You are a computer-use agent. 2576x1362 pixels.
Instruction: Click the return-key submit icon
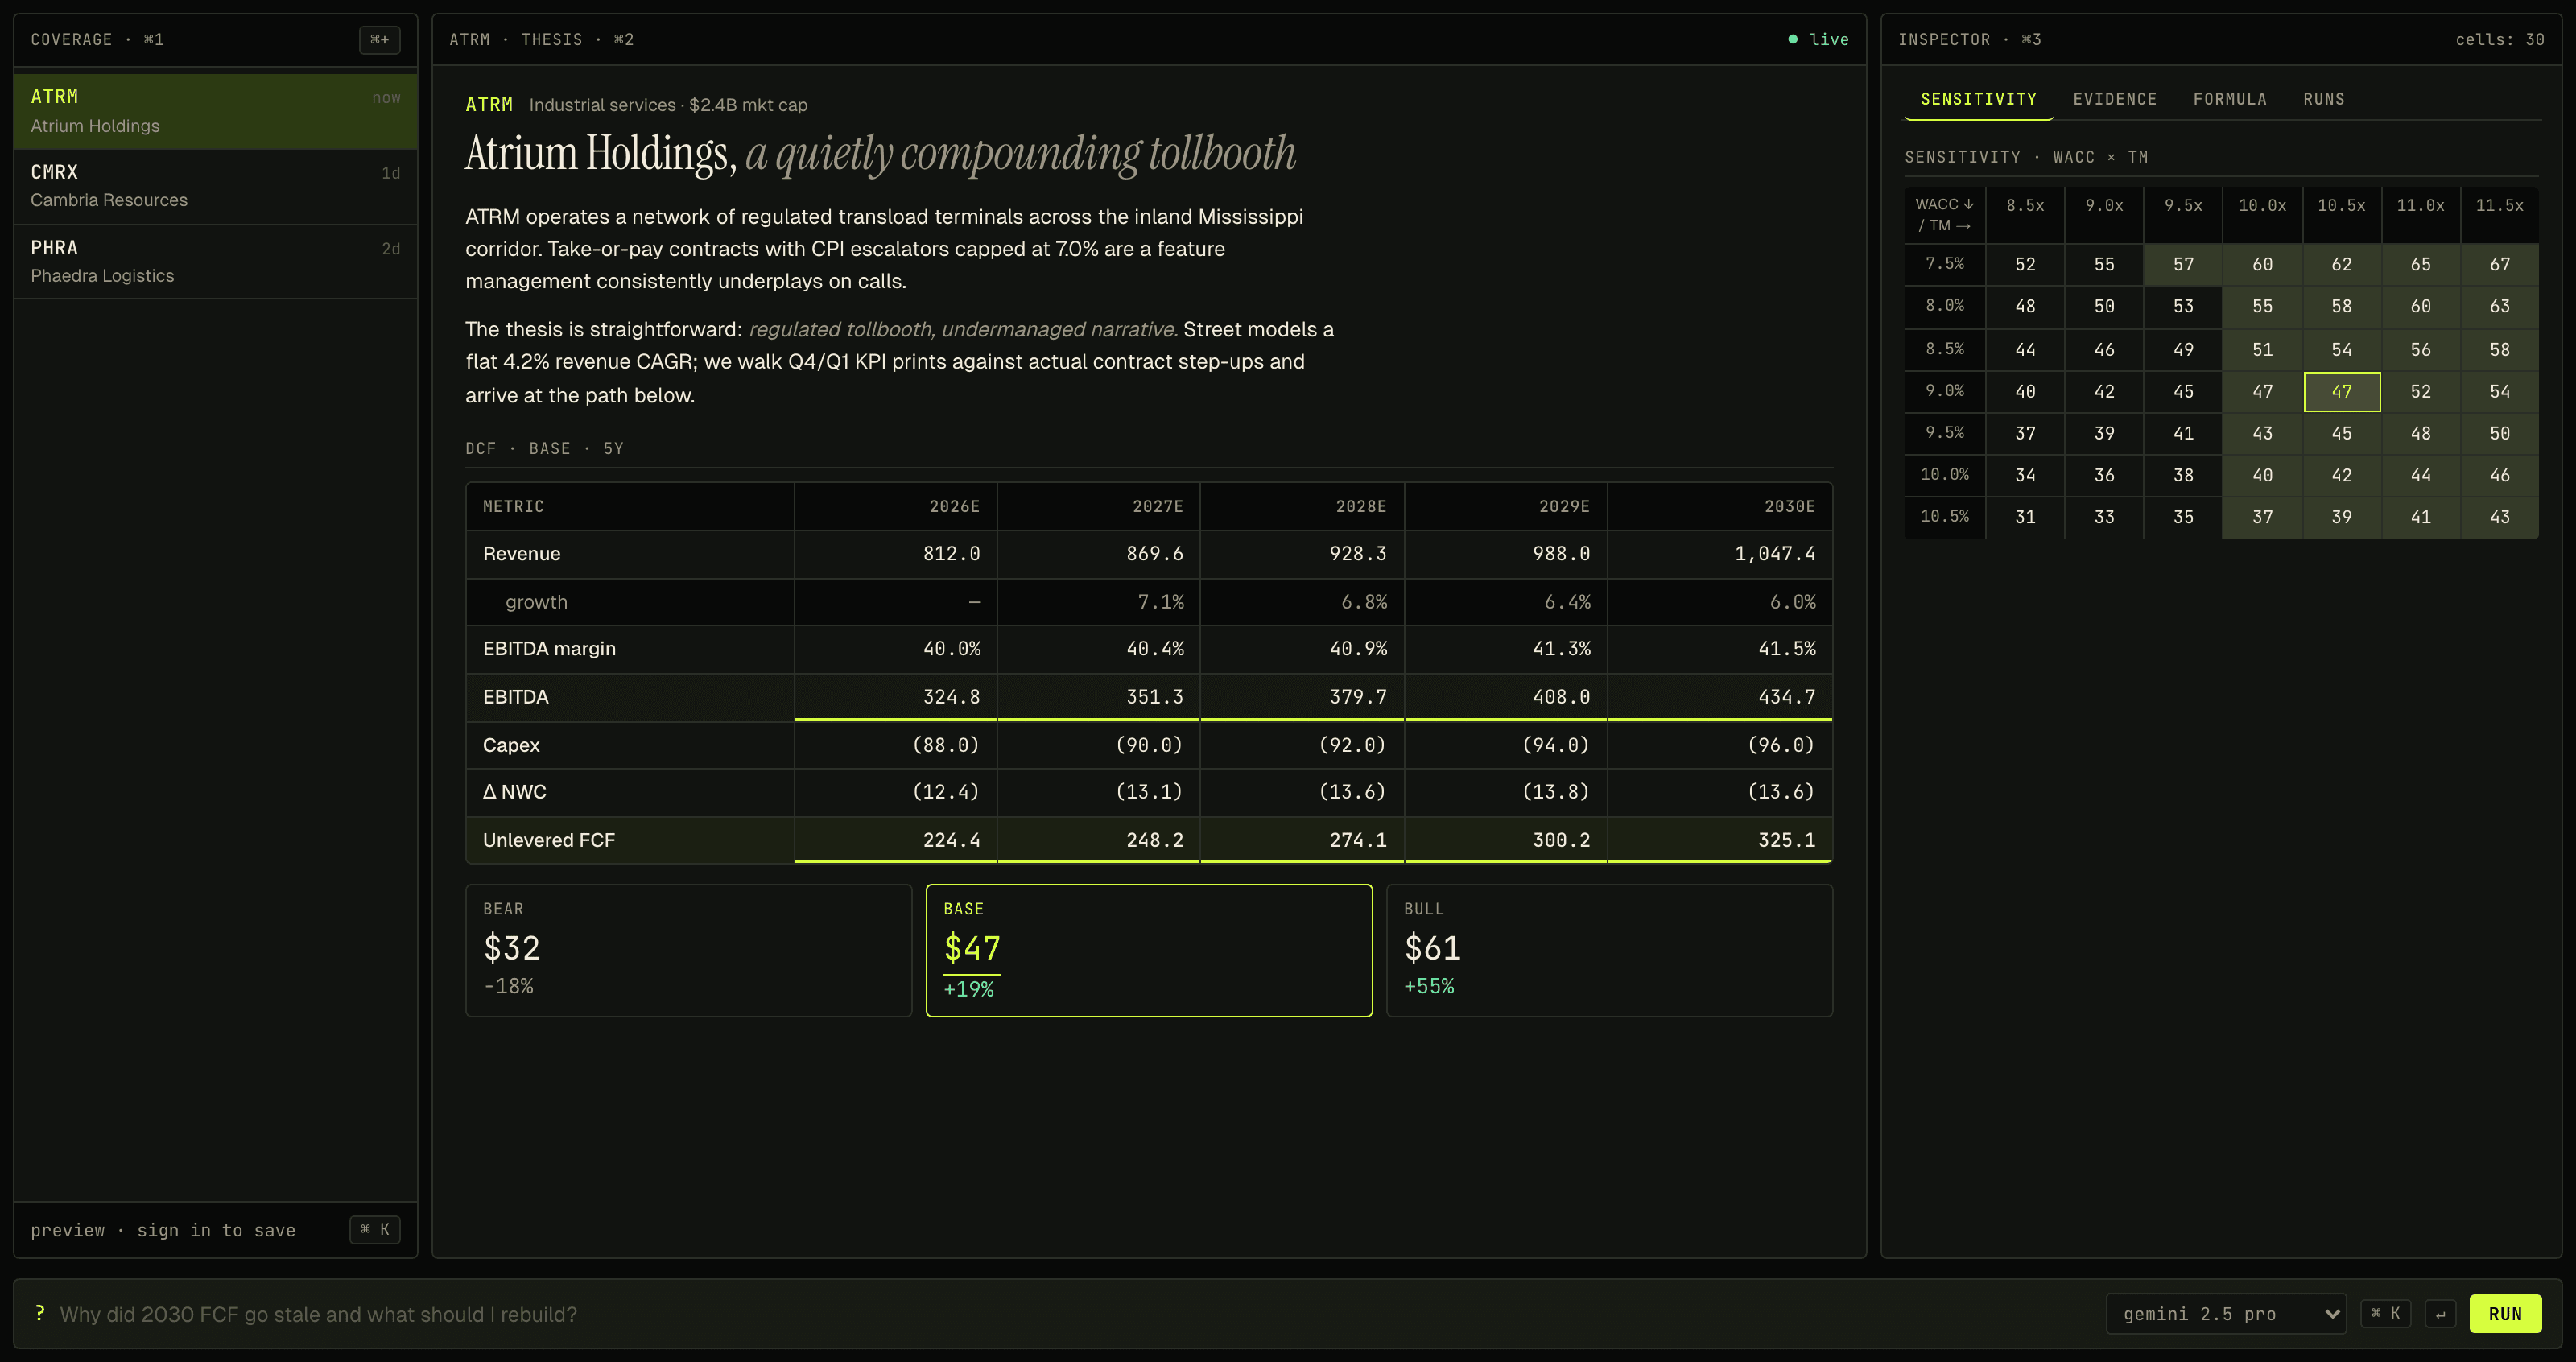click(2440, 1313)
